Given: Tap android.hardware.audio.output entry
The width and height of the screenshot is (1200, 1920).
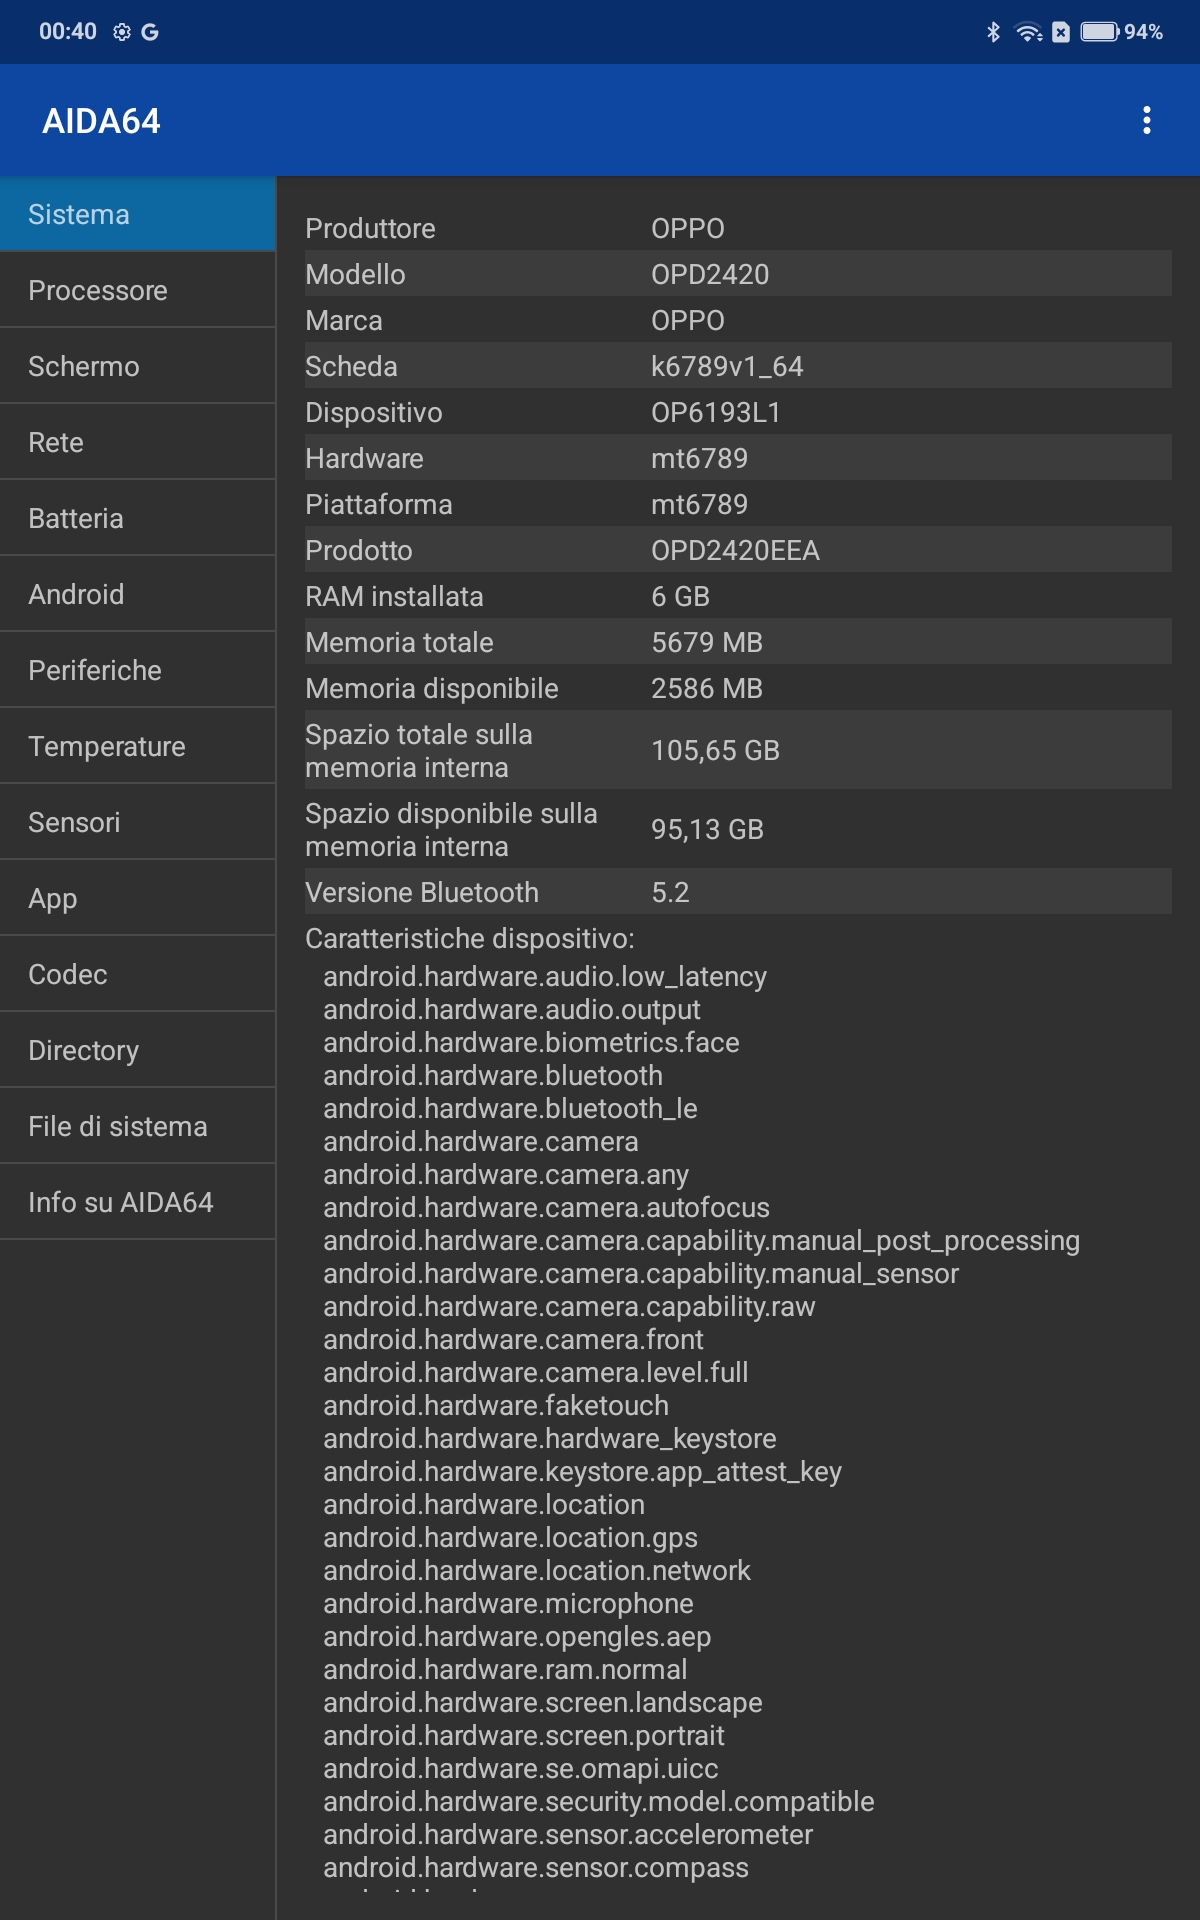Looking at the screenshot, I should (512, 1009).
